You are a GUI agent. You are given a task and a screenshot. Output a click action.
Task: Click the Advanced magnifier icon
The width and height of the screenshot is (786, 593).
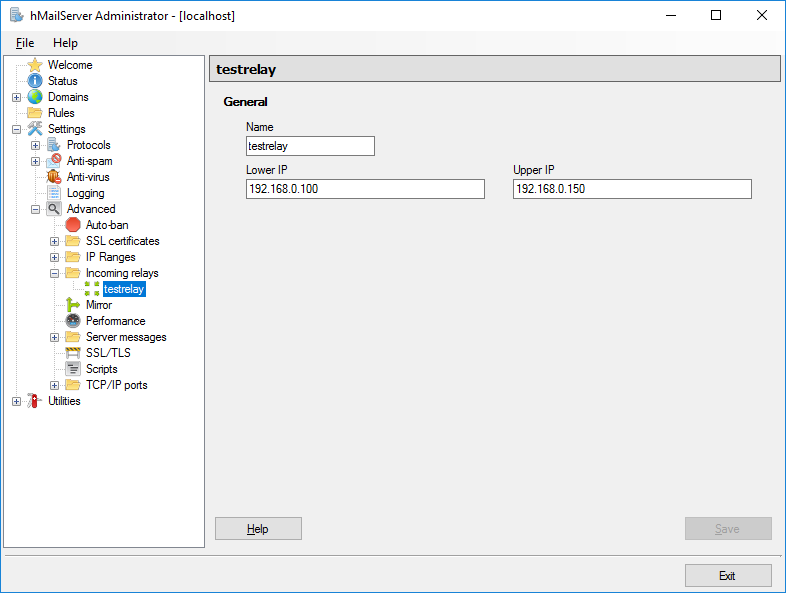click(54, 209)
